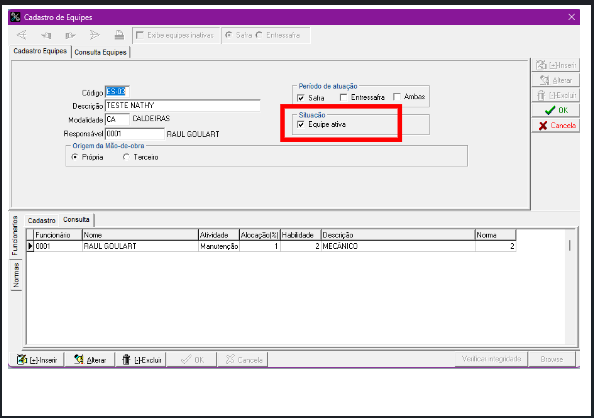The width and height of the screenshot is (594, 418).
Task: Click the right-side Alterar button
Action: click(x=556, y=80)
